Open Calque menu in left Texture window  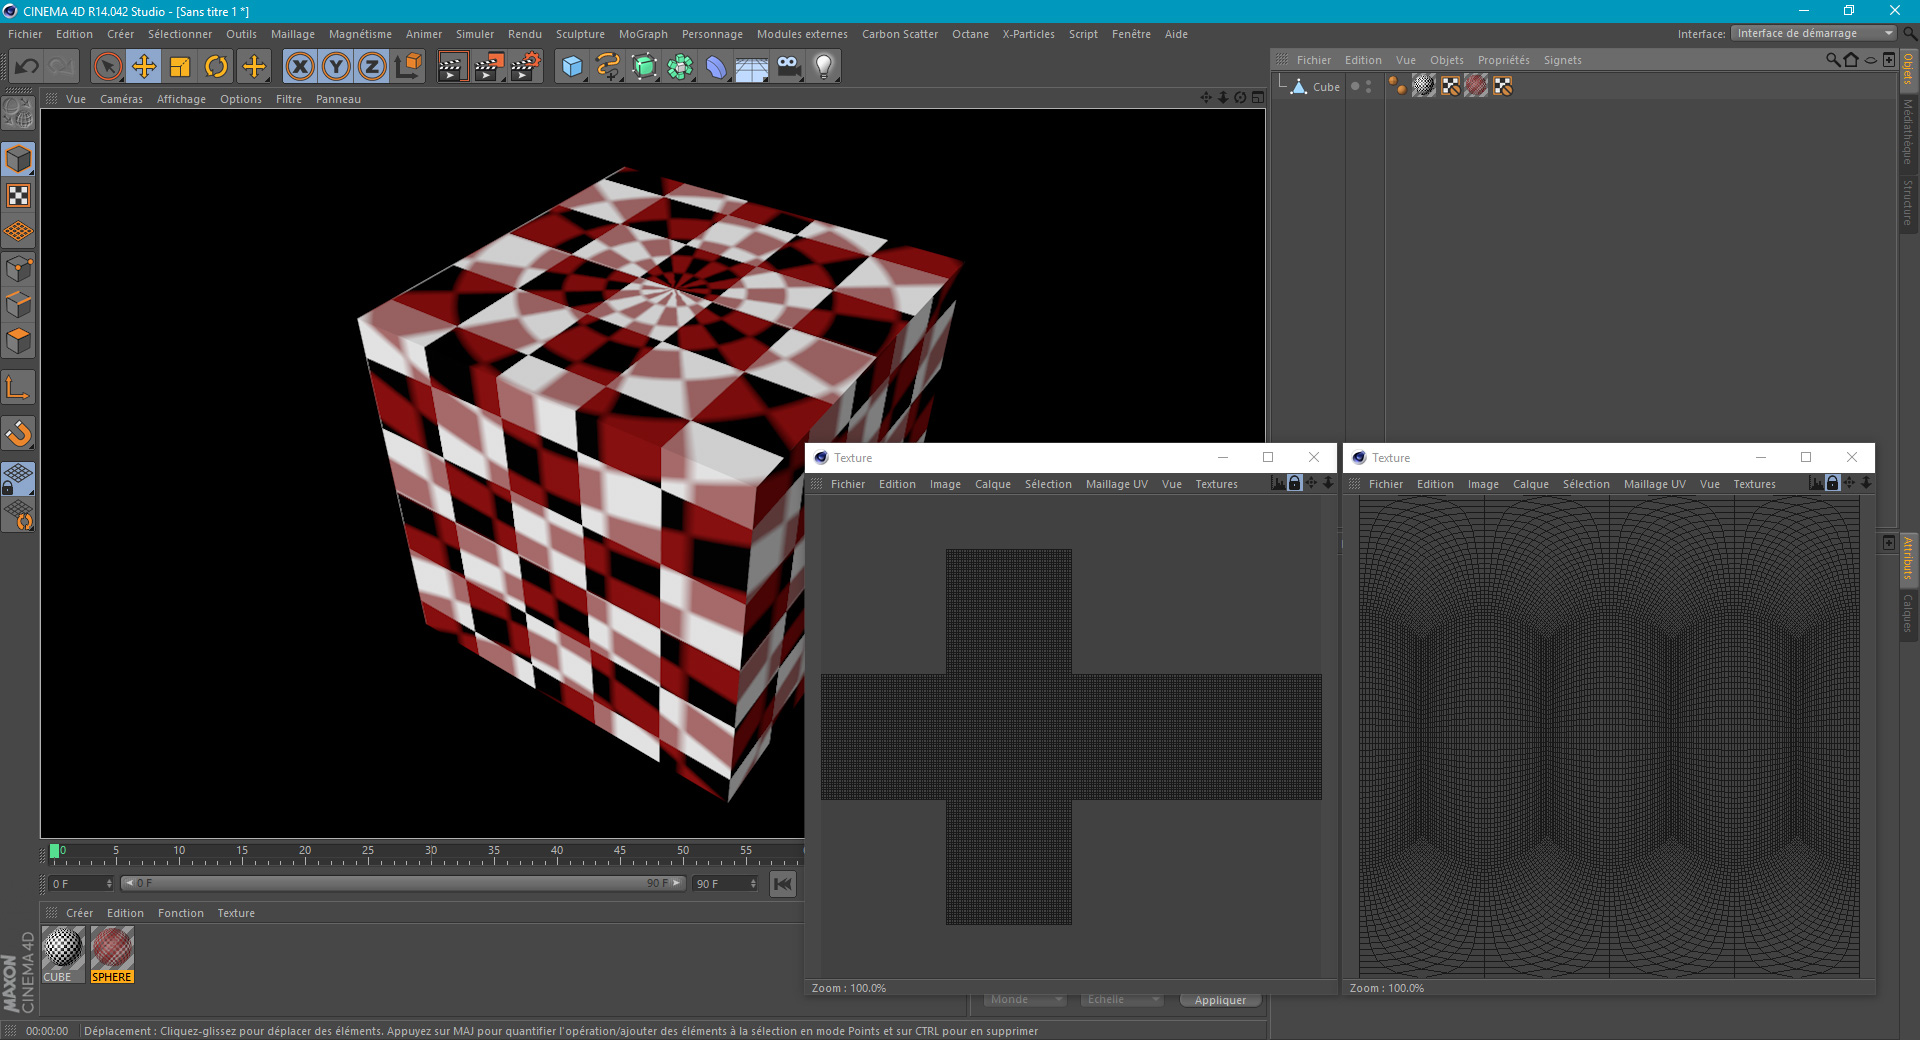coord(993,484)
